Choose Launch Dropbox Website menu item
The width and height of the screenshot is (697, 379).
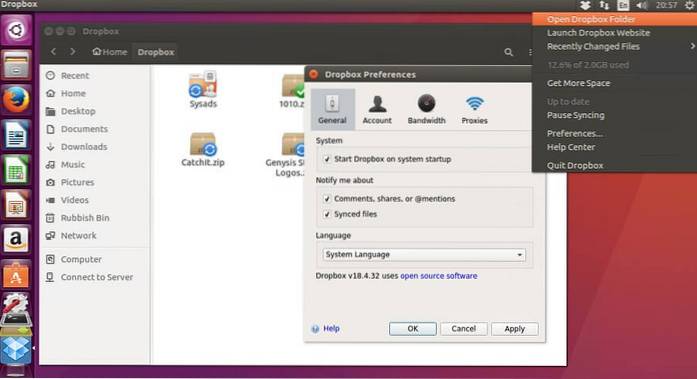tap(615, 33)
